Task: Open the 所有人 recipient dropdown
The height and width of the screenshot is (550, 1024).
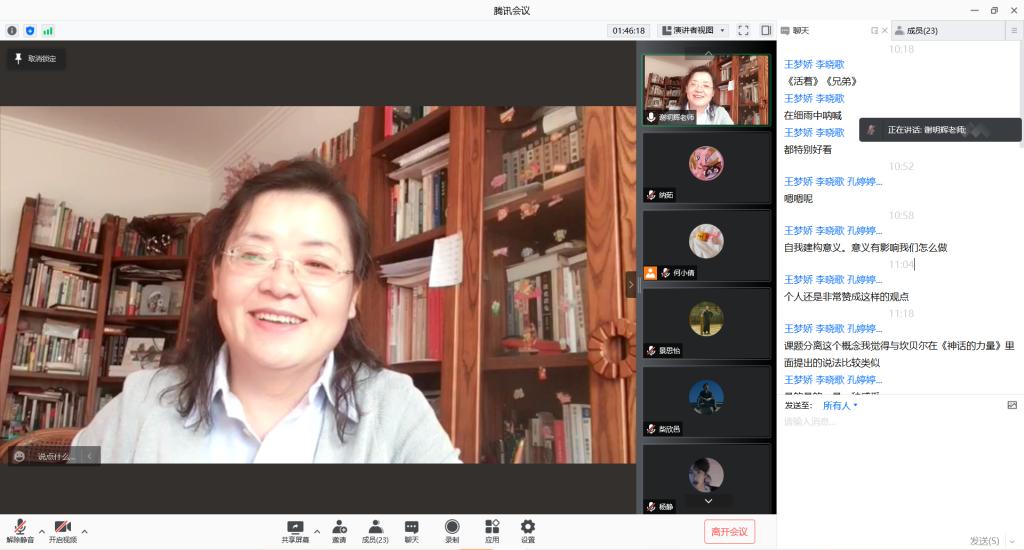Action: [x=840, y=405]
